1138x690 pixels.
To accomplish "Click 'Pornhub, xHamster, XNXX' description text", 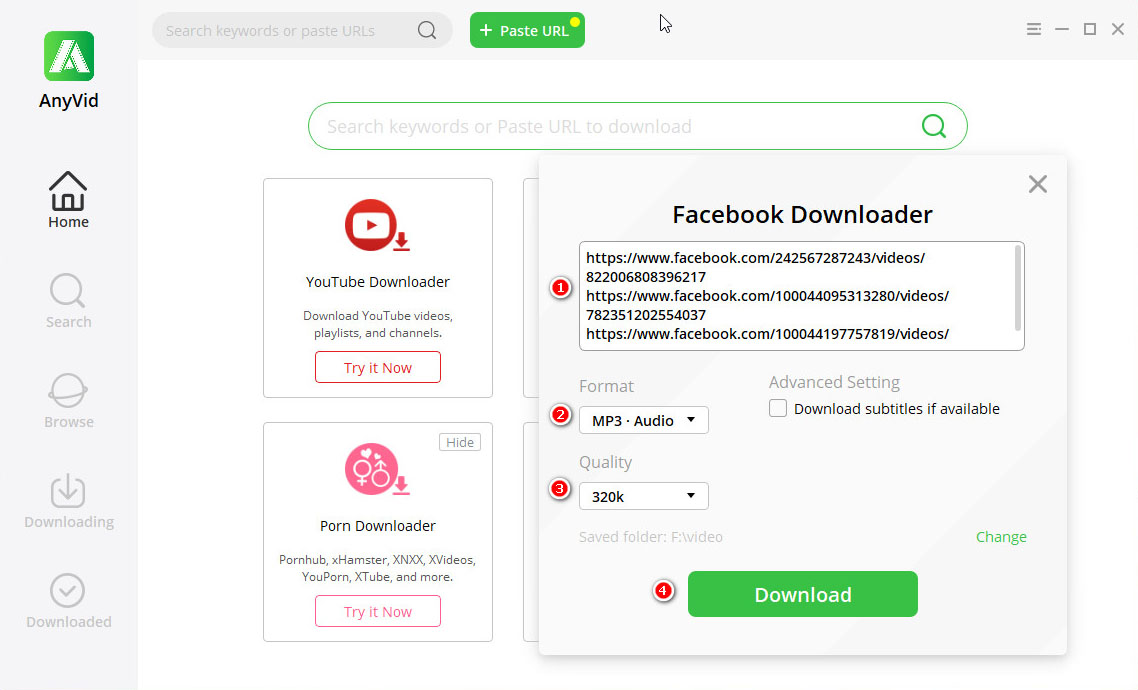I will tap(377, 568).
